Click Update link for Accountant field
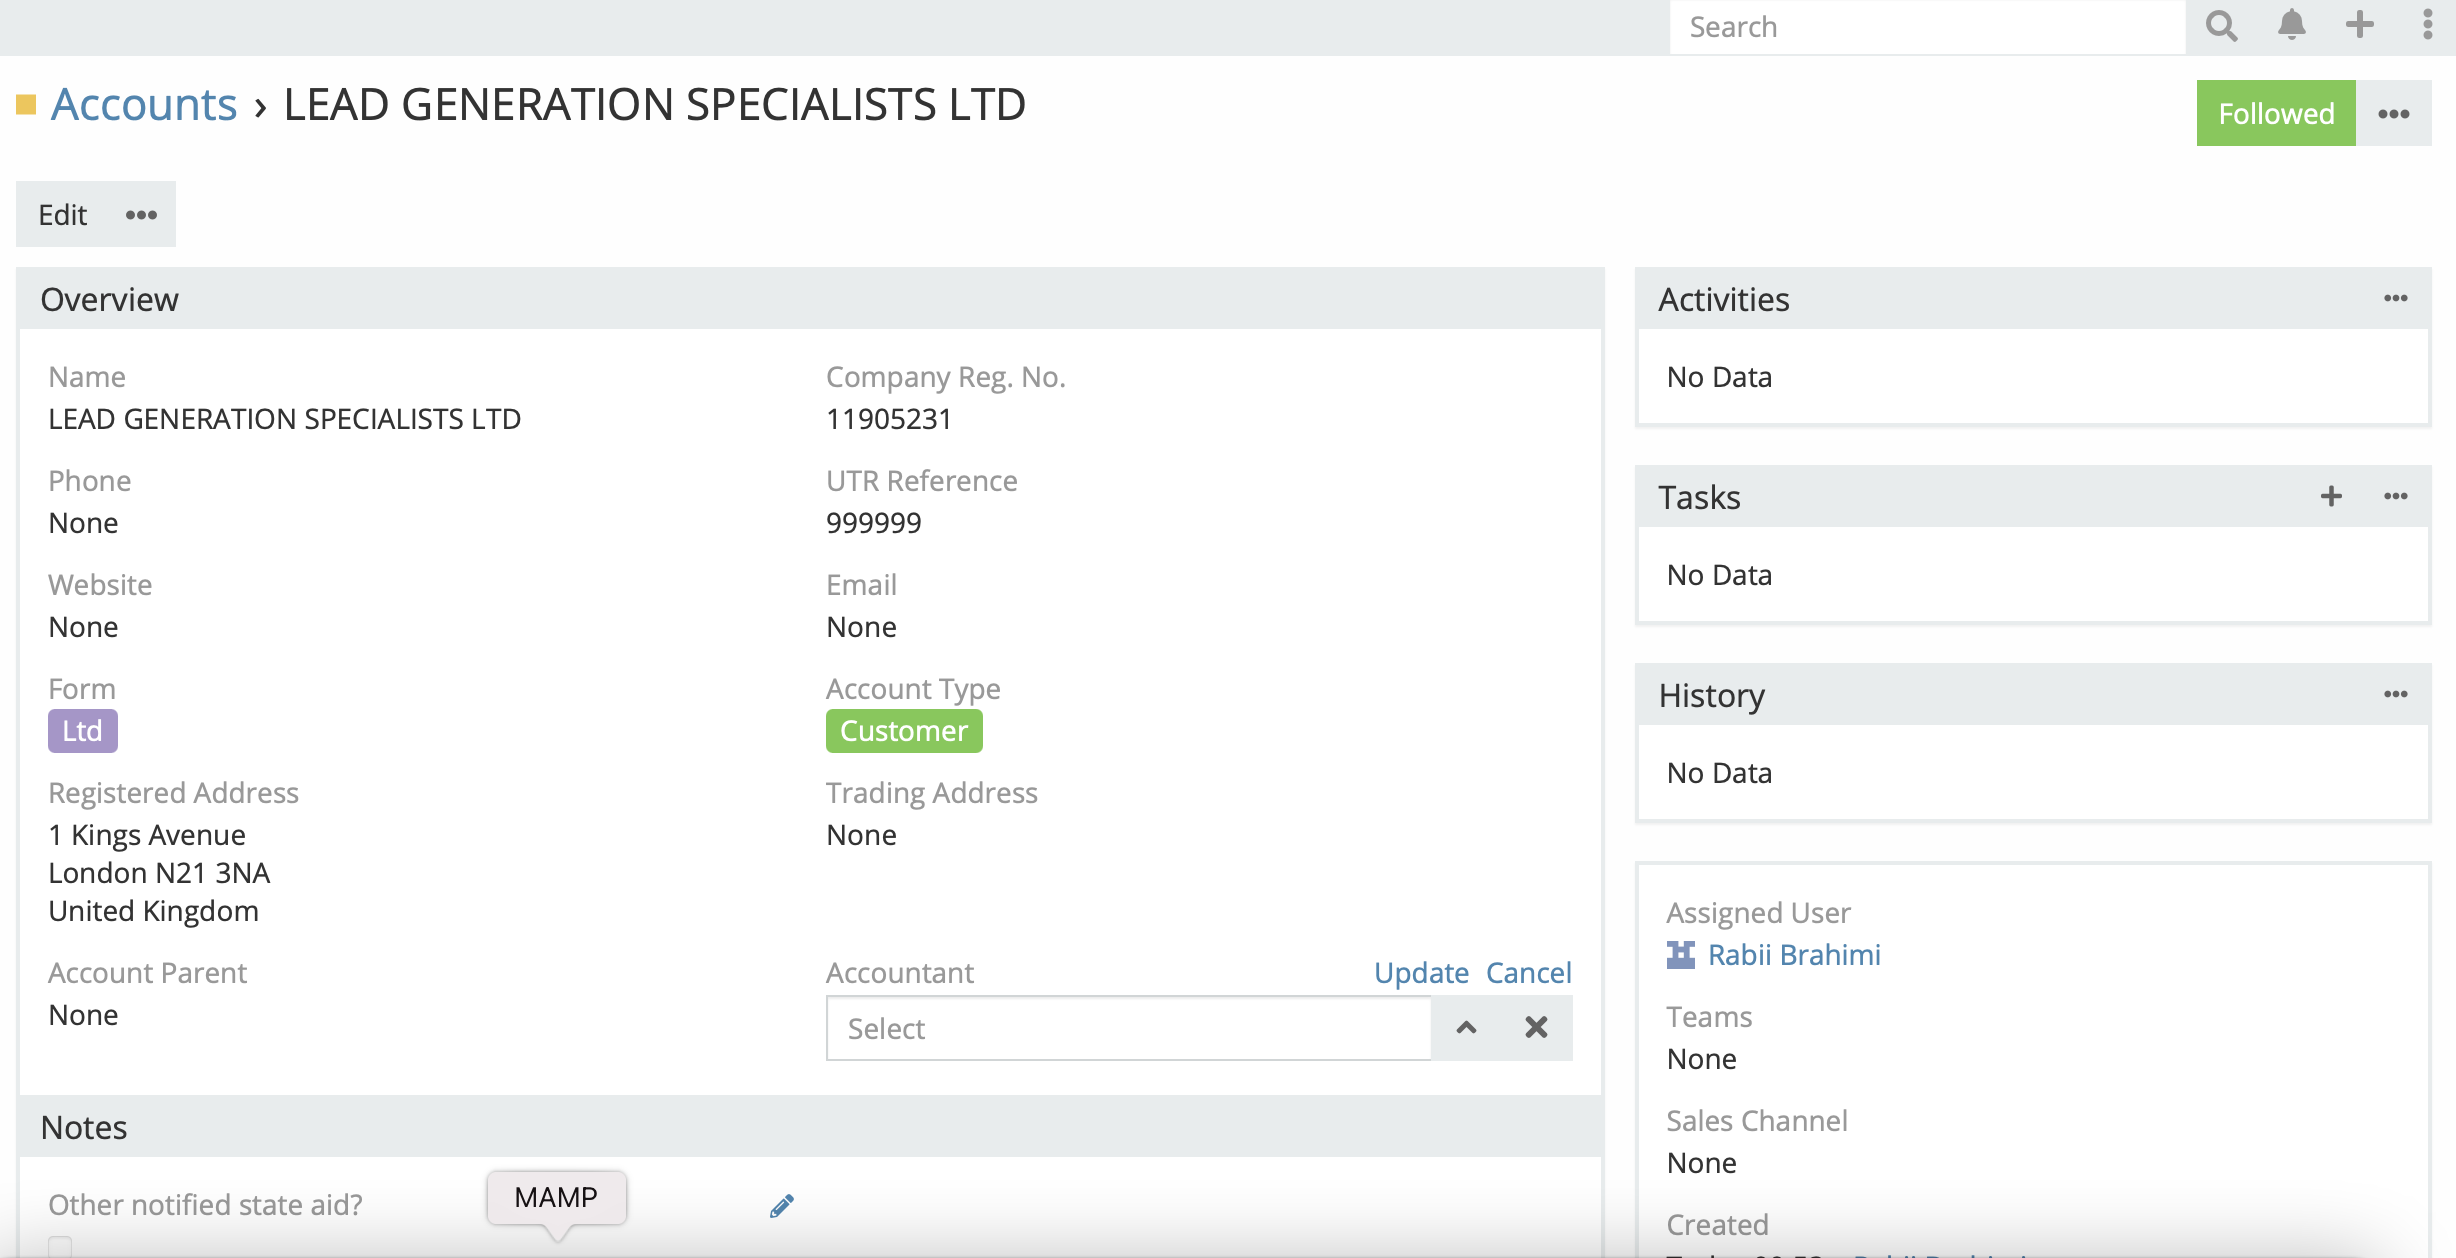 coord(1421,972)
